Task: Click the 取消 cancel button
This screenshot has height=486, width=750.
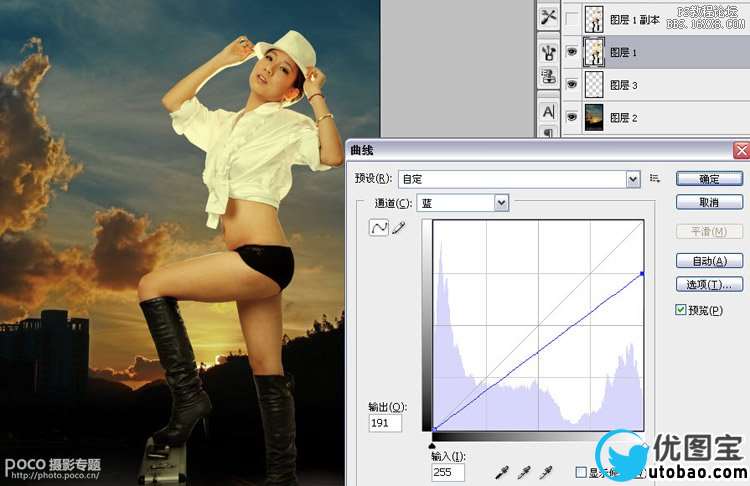Action: click(x=709, y=202)
